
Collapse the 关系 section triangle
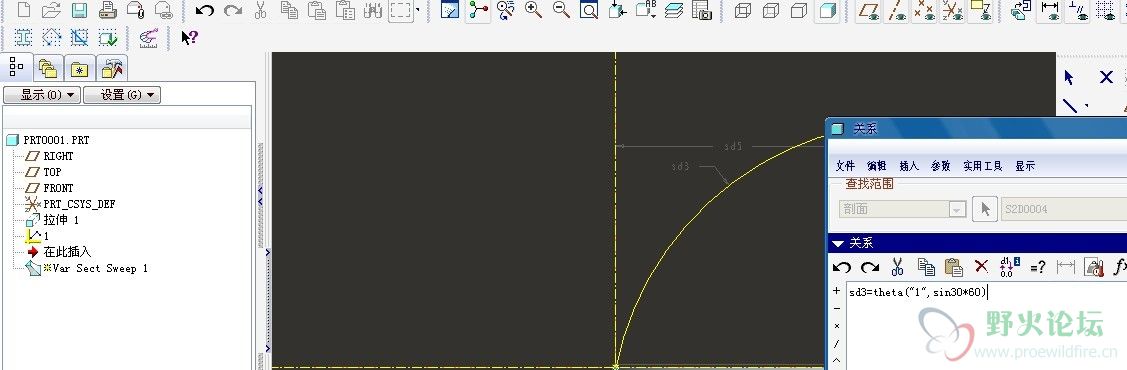[837, 244]
